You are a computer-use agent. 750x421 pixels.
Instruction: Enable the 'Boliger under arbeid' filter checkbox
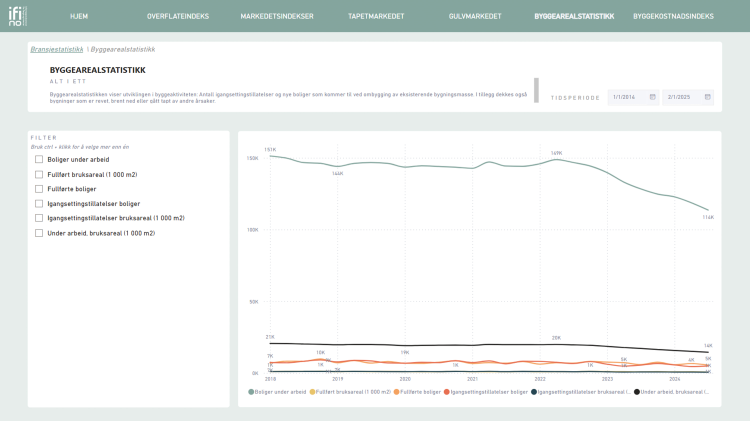click(x=39, y=159)
